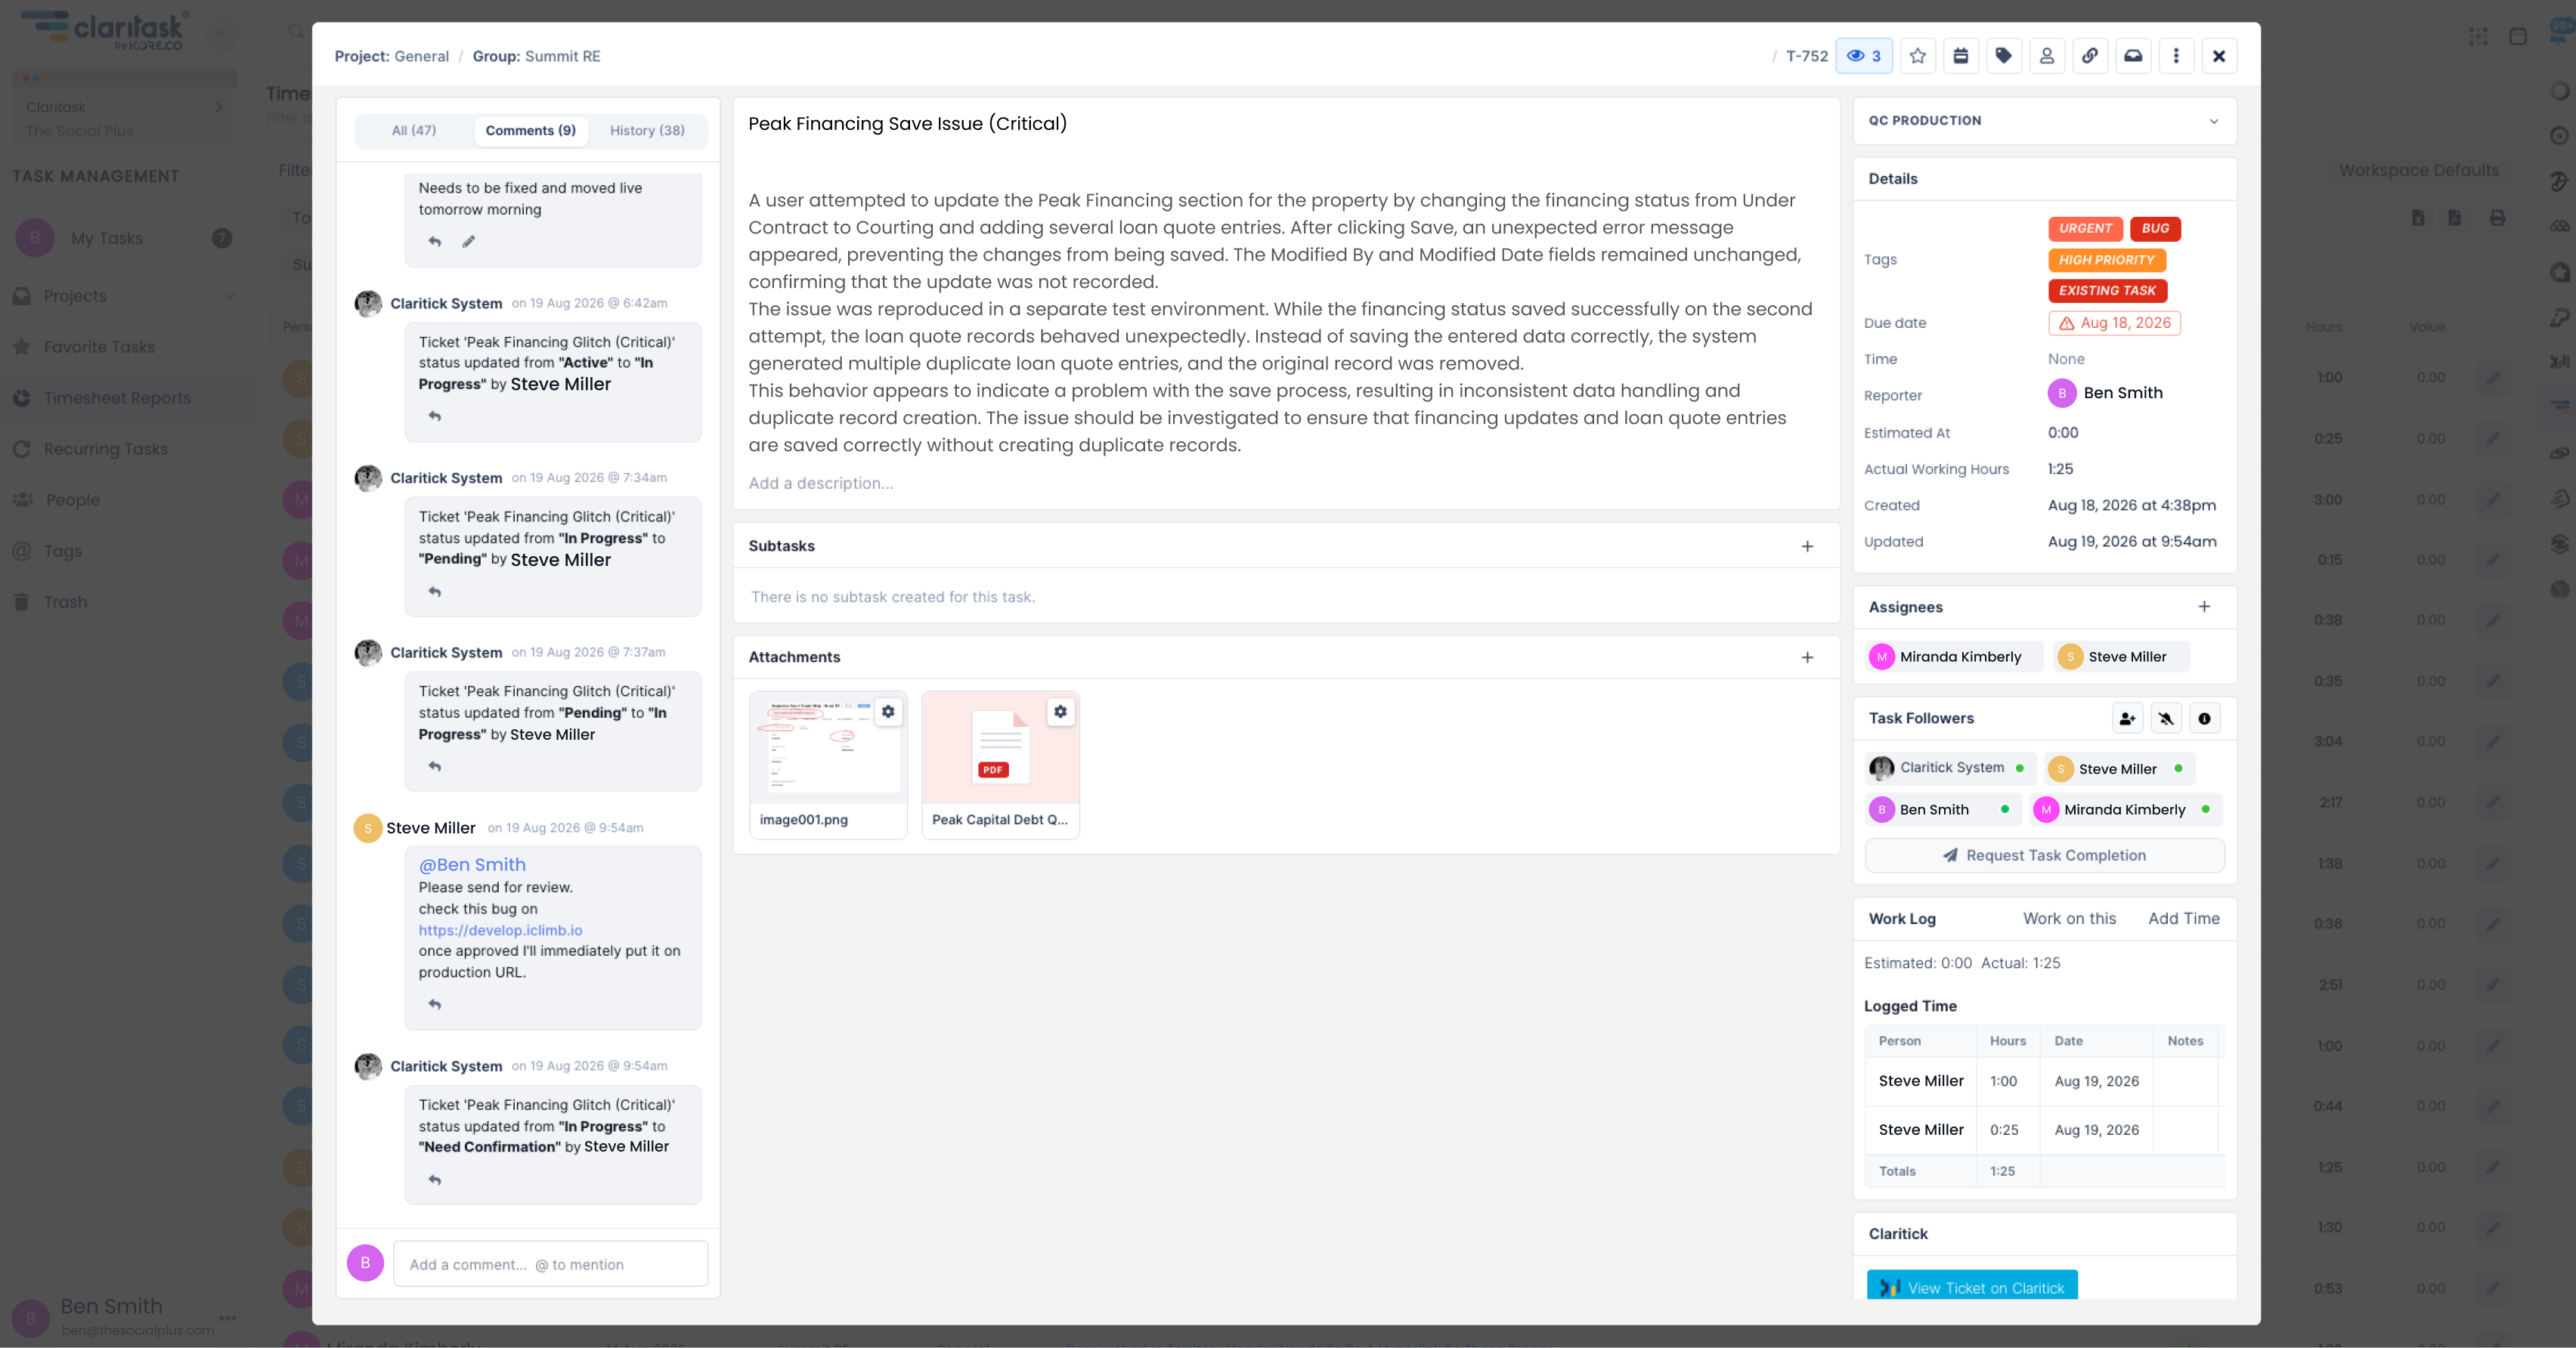Click Request Task Completion button

[2044, 856]
